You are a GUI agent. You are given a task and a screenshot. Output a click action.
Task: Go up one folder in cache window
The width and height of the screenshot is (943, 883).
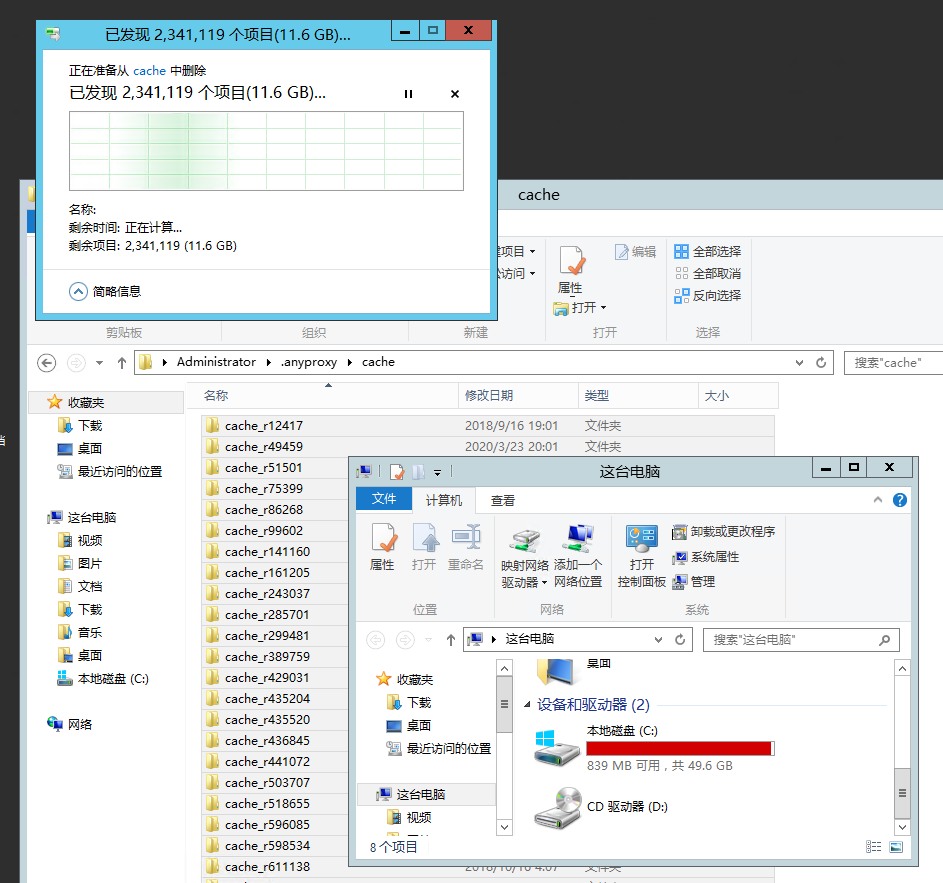tap(121, 363)
